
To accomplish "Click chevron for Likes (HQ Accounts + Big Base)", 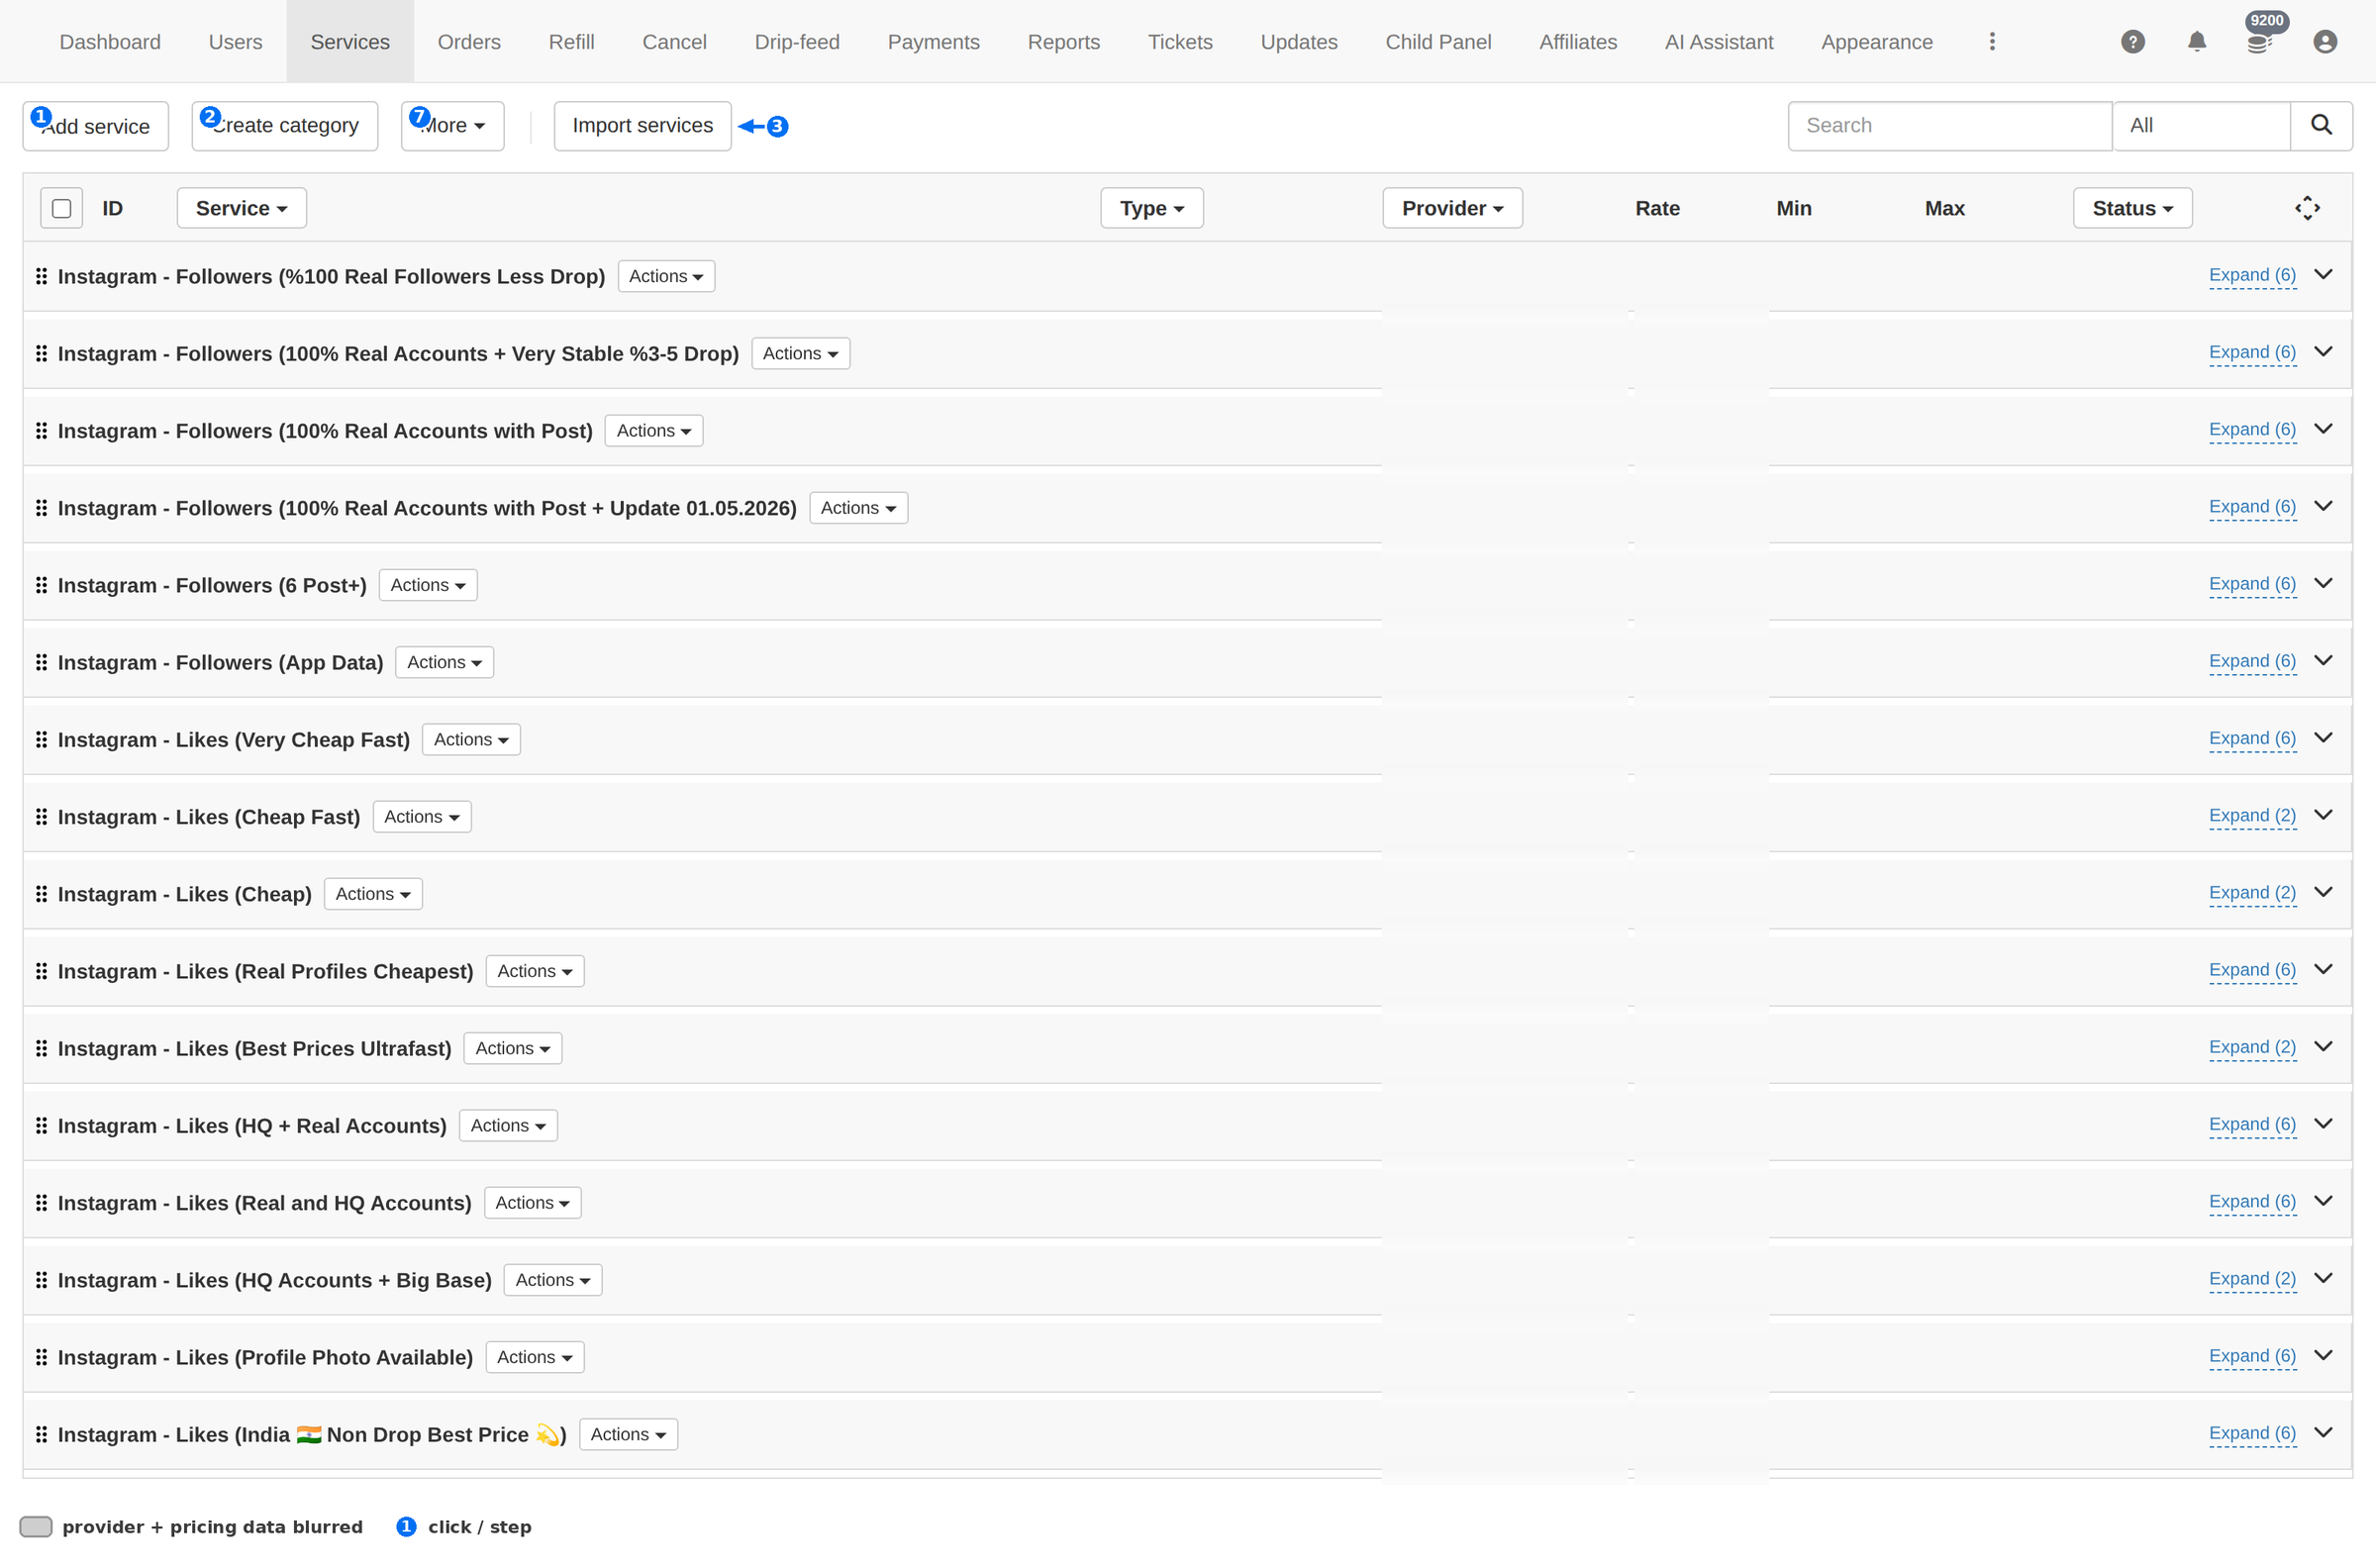I will [x=2323, y=1278].
